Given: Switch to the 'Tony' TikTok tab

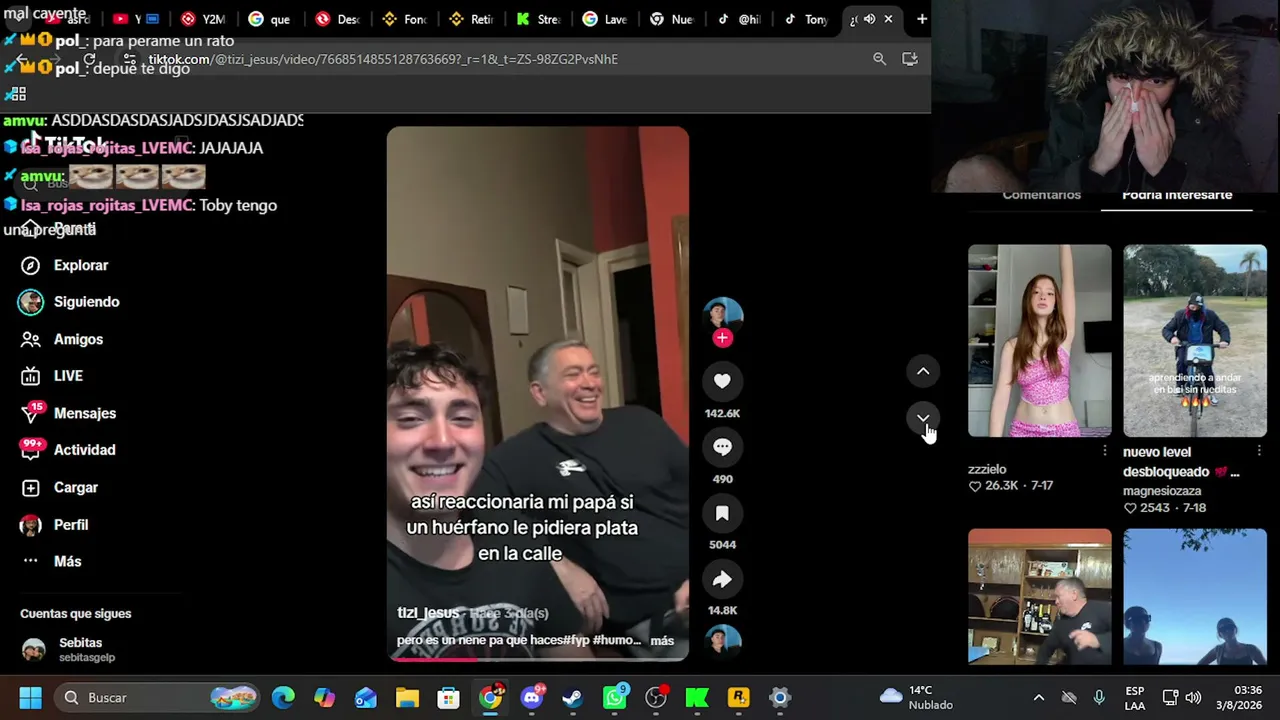Looking at the screenshot, I should [x=807, y=19].
